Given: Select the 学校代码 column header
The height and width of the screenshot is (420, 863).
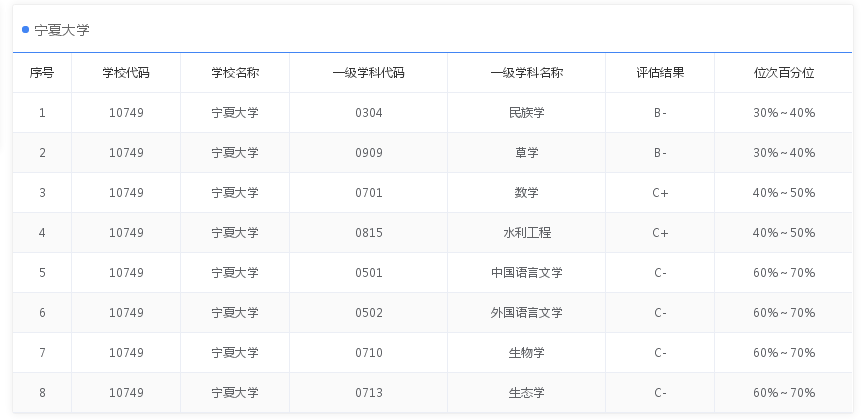Looking at the screenshot, I should point(126,73).
